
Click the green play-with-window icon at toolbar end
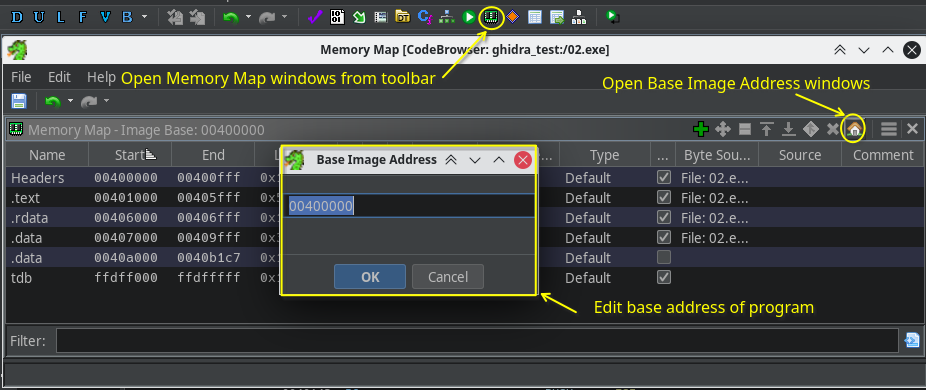(x=614, y=17)
